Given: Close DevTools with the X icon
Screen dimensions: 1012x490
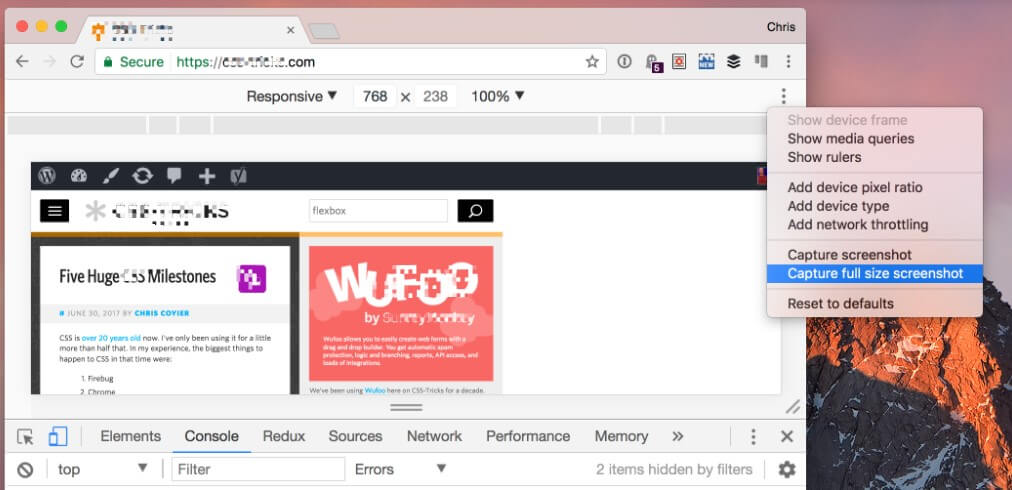Looking at the screenshot, I should [787, 437].
